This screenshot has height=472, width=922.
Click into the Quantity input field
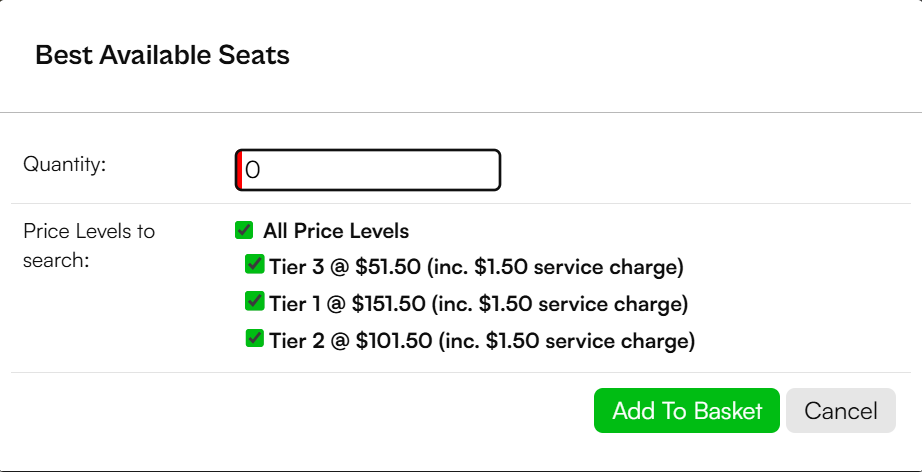368,170
